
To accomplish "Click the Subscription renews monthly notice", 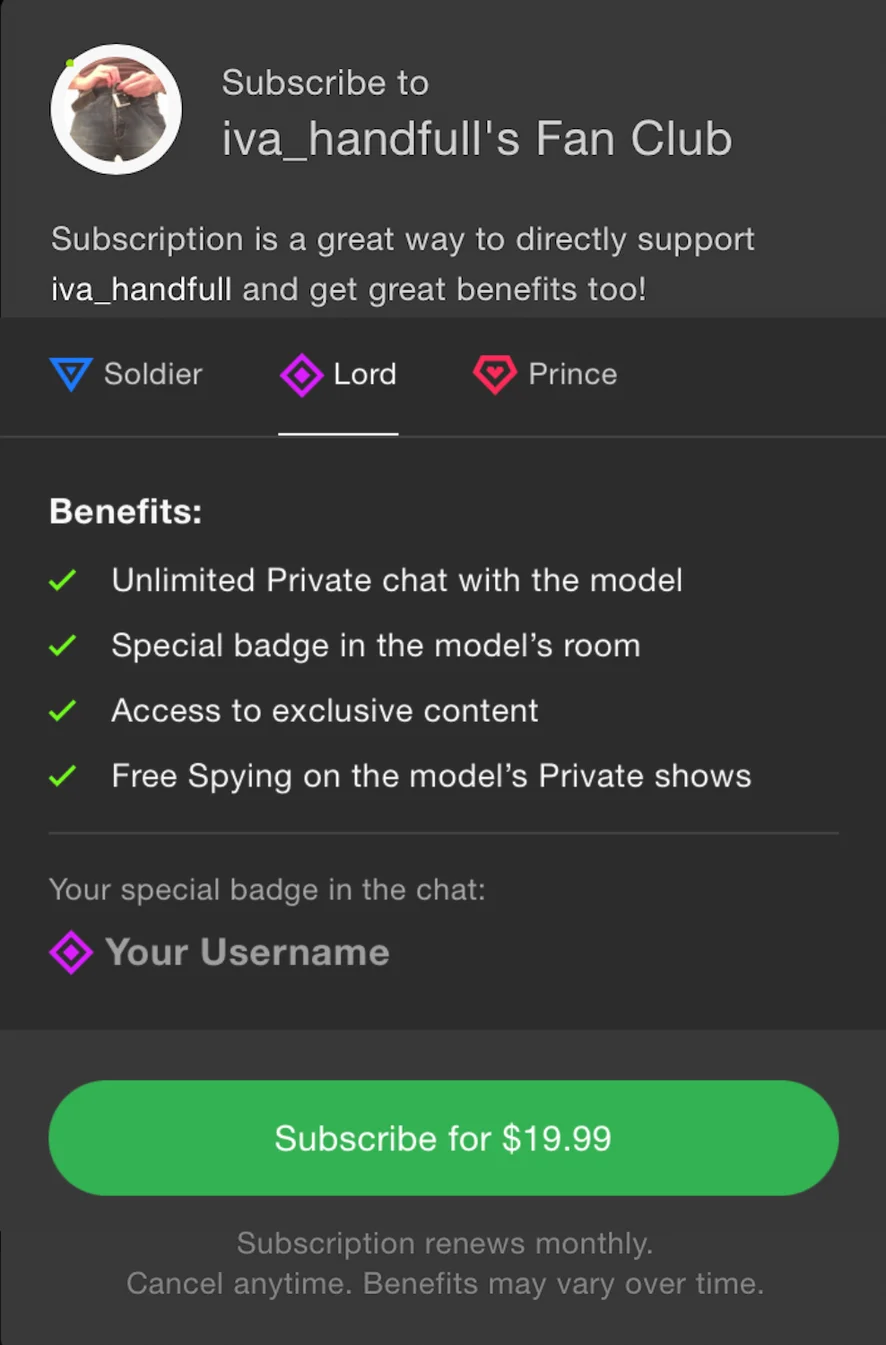I will [x=444, y=1244].
